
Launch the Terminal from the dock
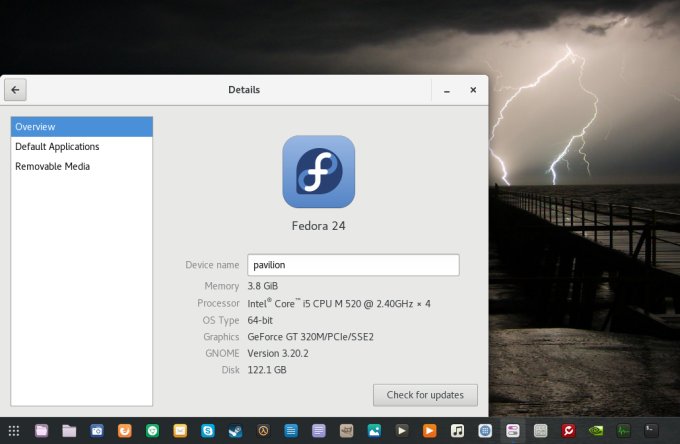click(651, 431)
